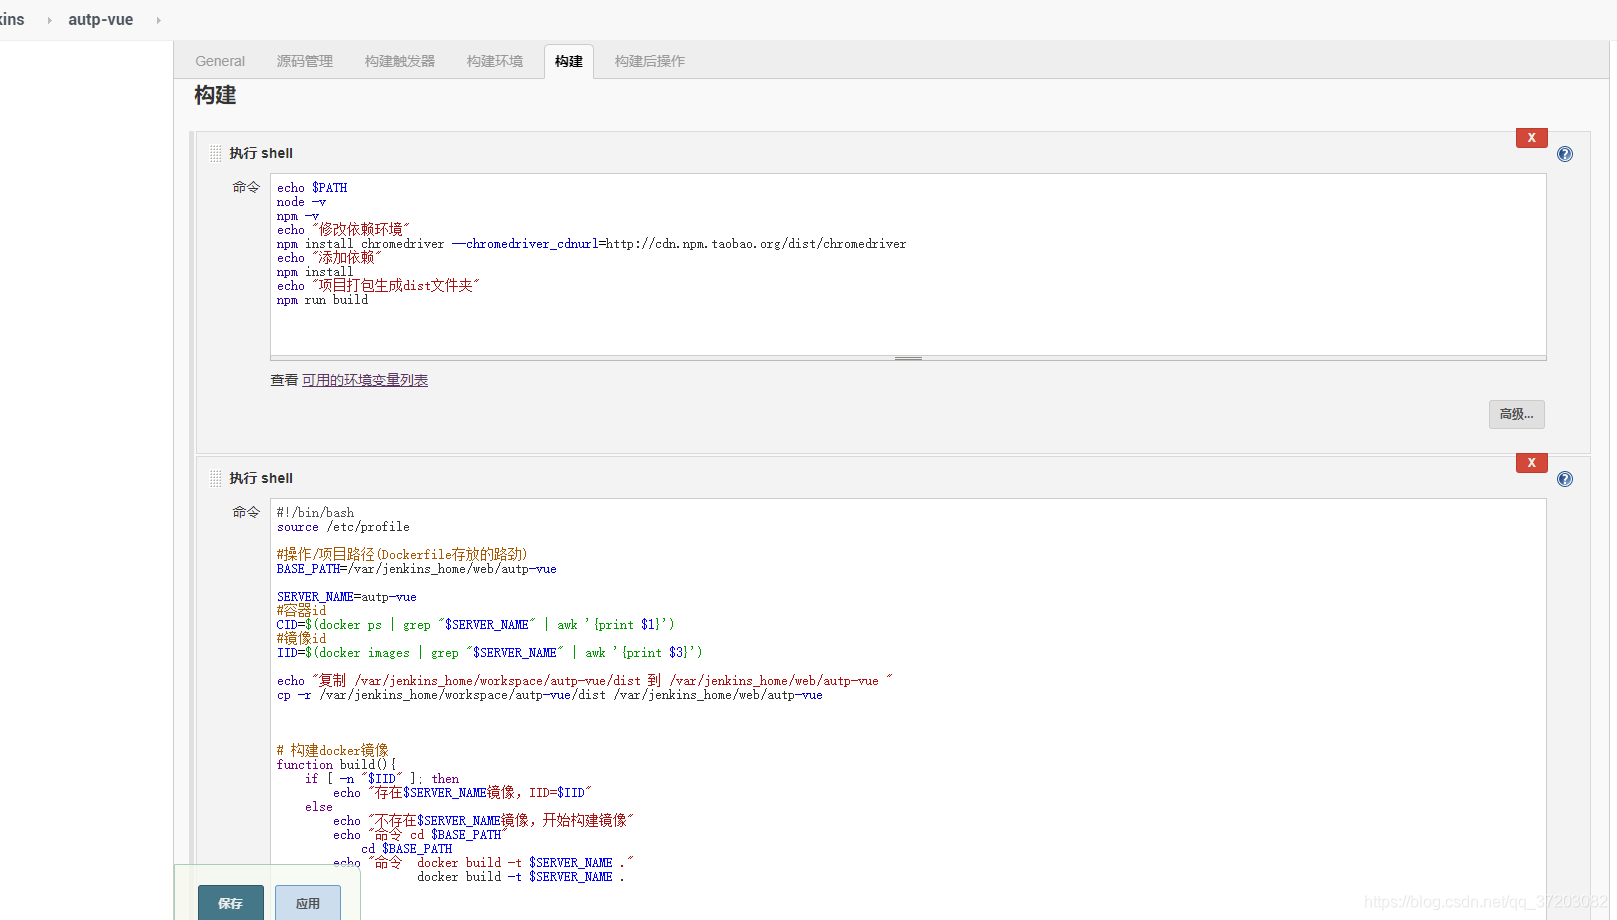Delete the first 执行 shell step via its X icon
The height and width of the screenshot is (920, 1617).
1531,137
